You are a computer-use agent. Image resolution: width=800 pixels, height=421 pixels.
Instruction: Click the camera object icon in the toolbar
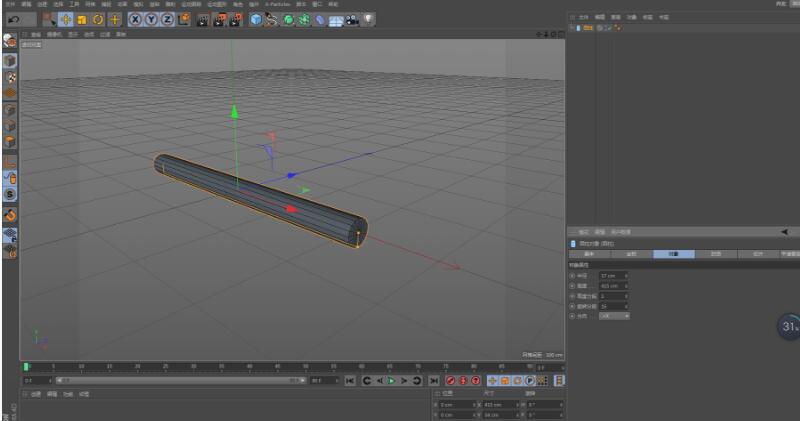[352, 19]
